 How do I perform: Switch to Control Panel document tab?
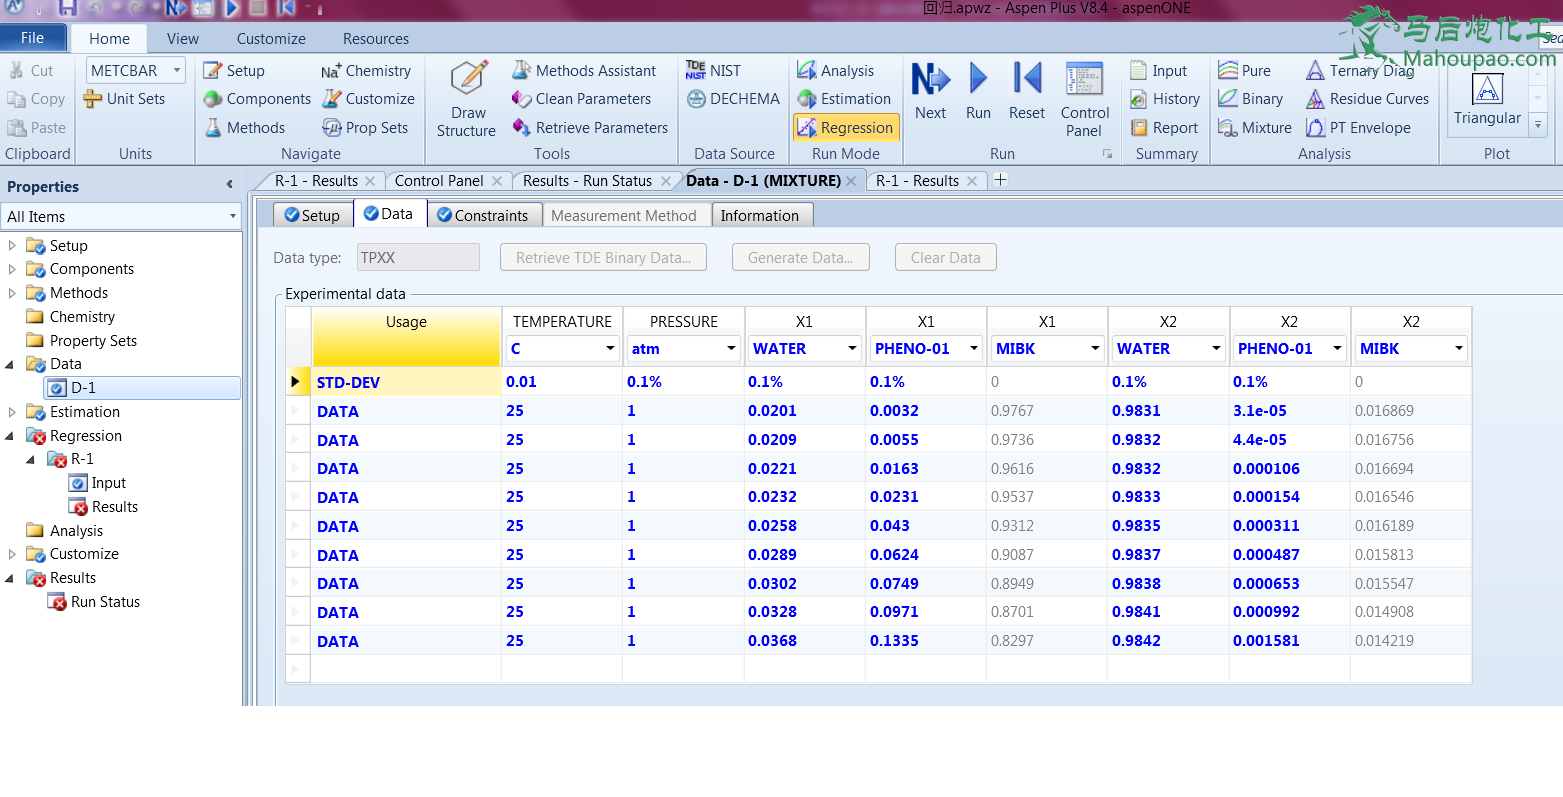pos(439,181)
